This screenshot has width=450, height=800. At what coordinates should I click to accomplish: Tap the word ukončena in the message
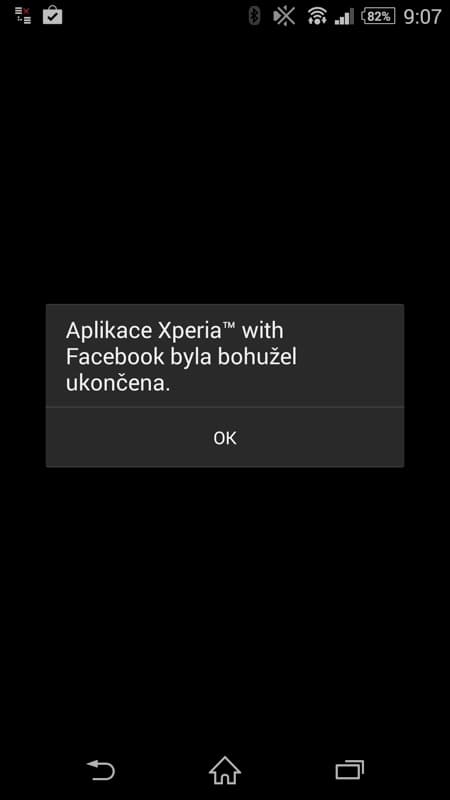coord(117,384)
